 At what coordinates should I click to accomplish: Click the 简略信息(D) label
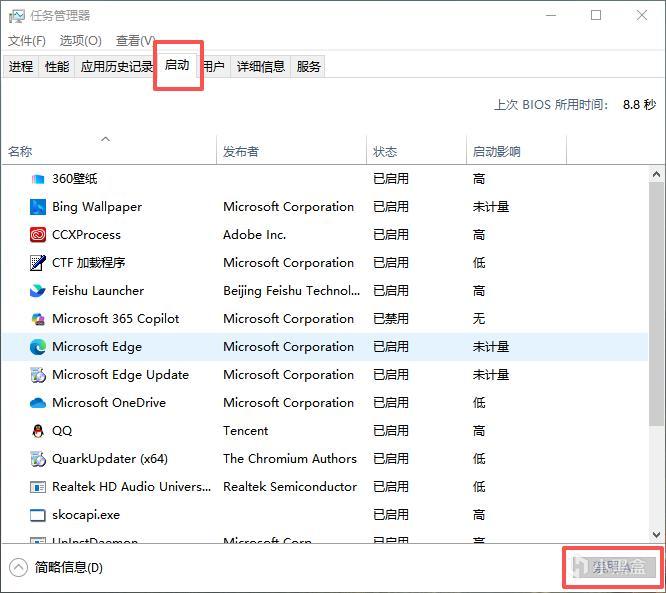(69, 568)
